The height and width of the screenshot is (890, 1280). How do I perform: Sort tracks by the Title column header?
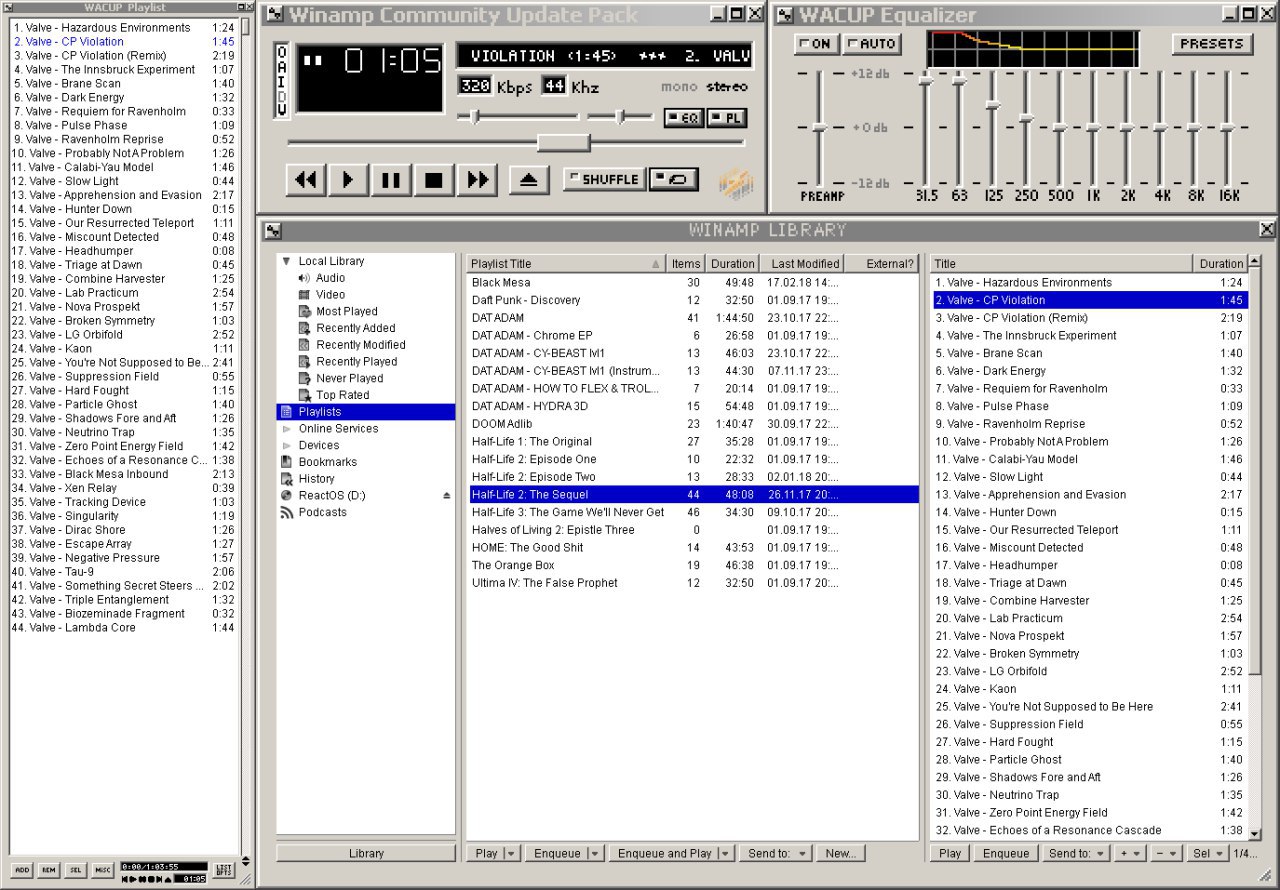coord(1062,264)
